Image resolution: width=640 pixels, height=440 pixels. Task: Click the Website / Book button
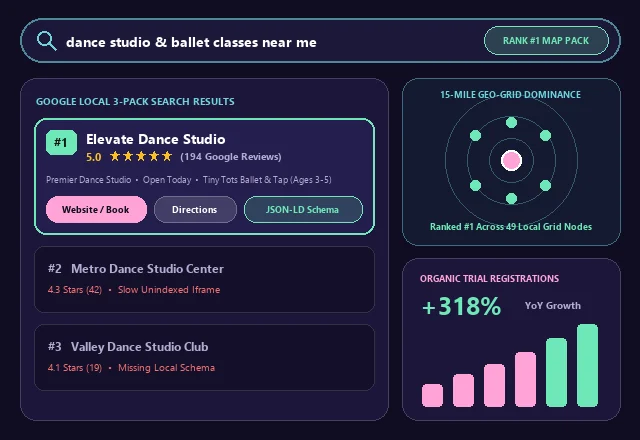point(96,209)
